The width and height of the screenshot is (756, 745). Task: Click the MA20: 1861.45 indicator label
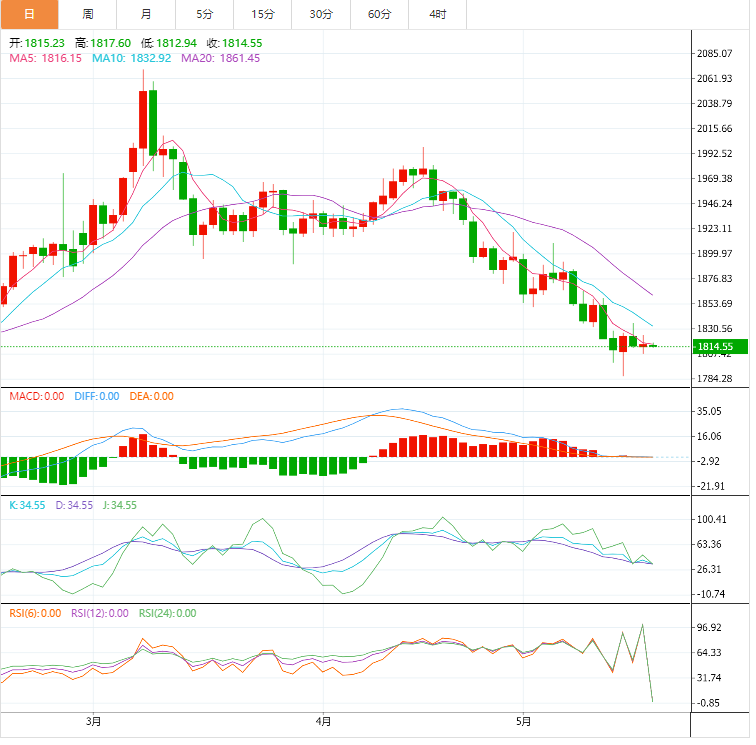[x=221, y=58]
